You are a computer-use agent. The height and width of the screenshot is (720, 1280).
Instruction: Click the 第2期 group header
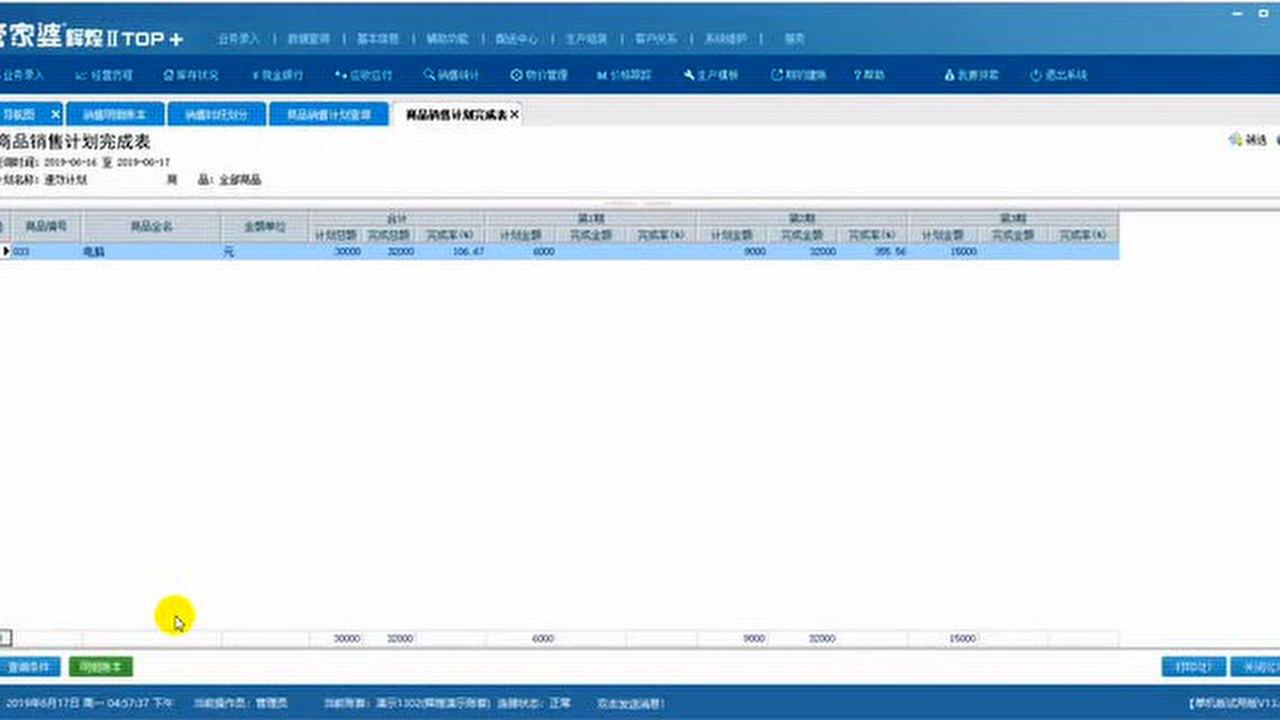point(803,217)
